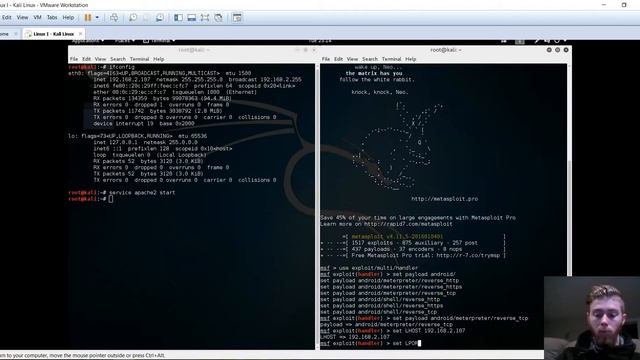Viewport: 640px width, 360px height.
Task: Open the snapshot manager icon
Action: (x=160, y=18)
